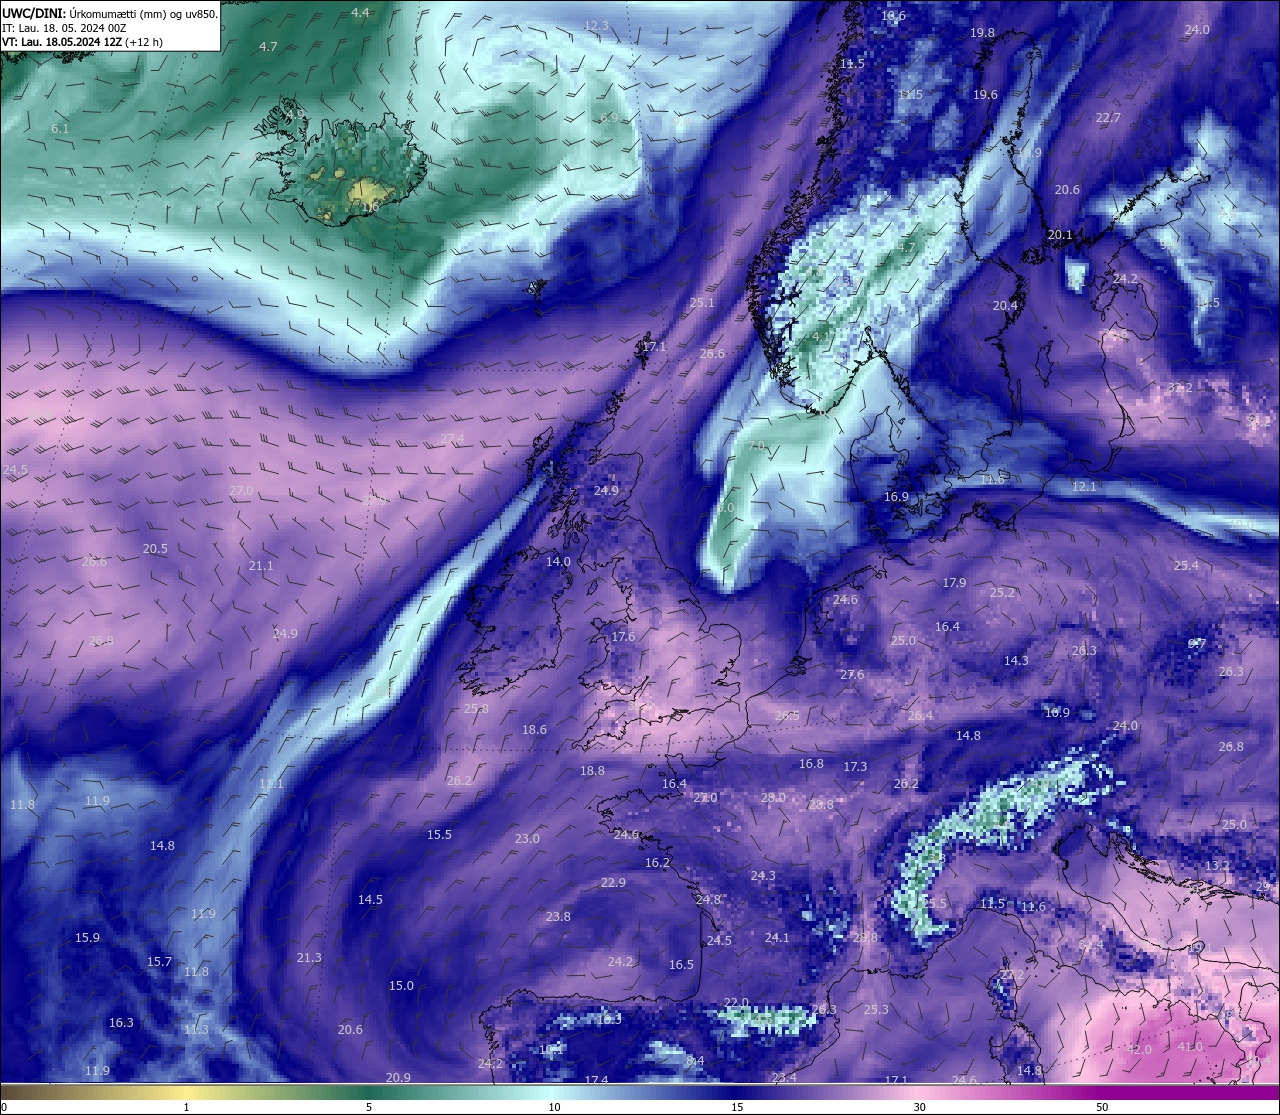Click the color scale label 10
The image size is (1280, 1115).
(x=553, y=1107)
